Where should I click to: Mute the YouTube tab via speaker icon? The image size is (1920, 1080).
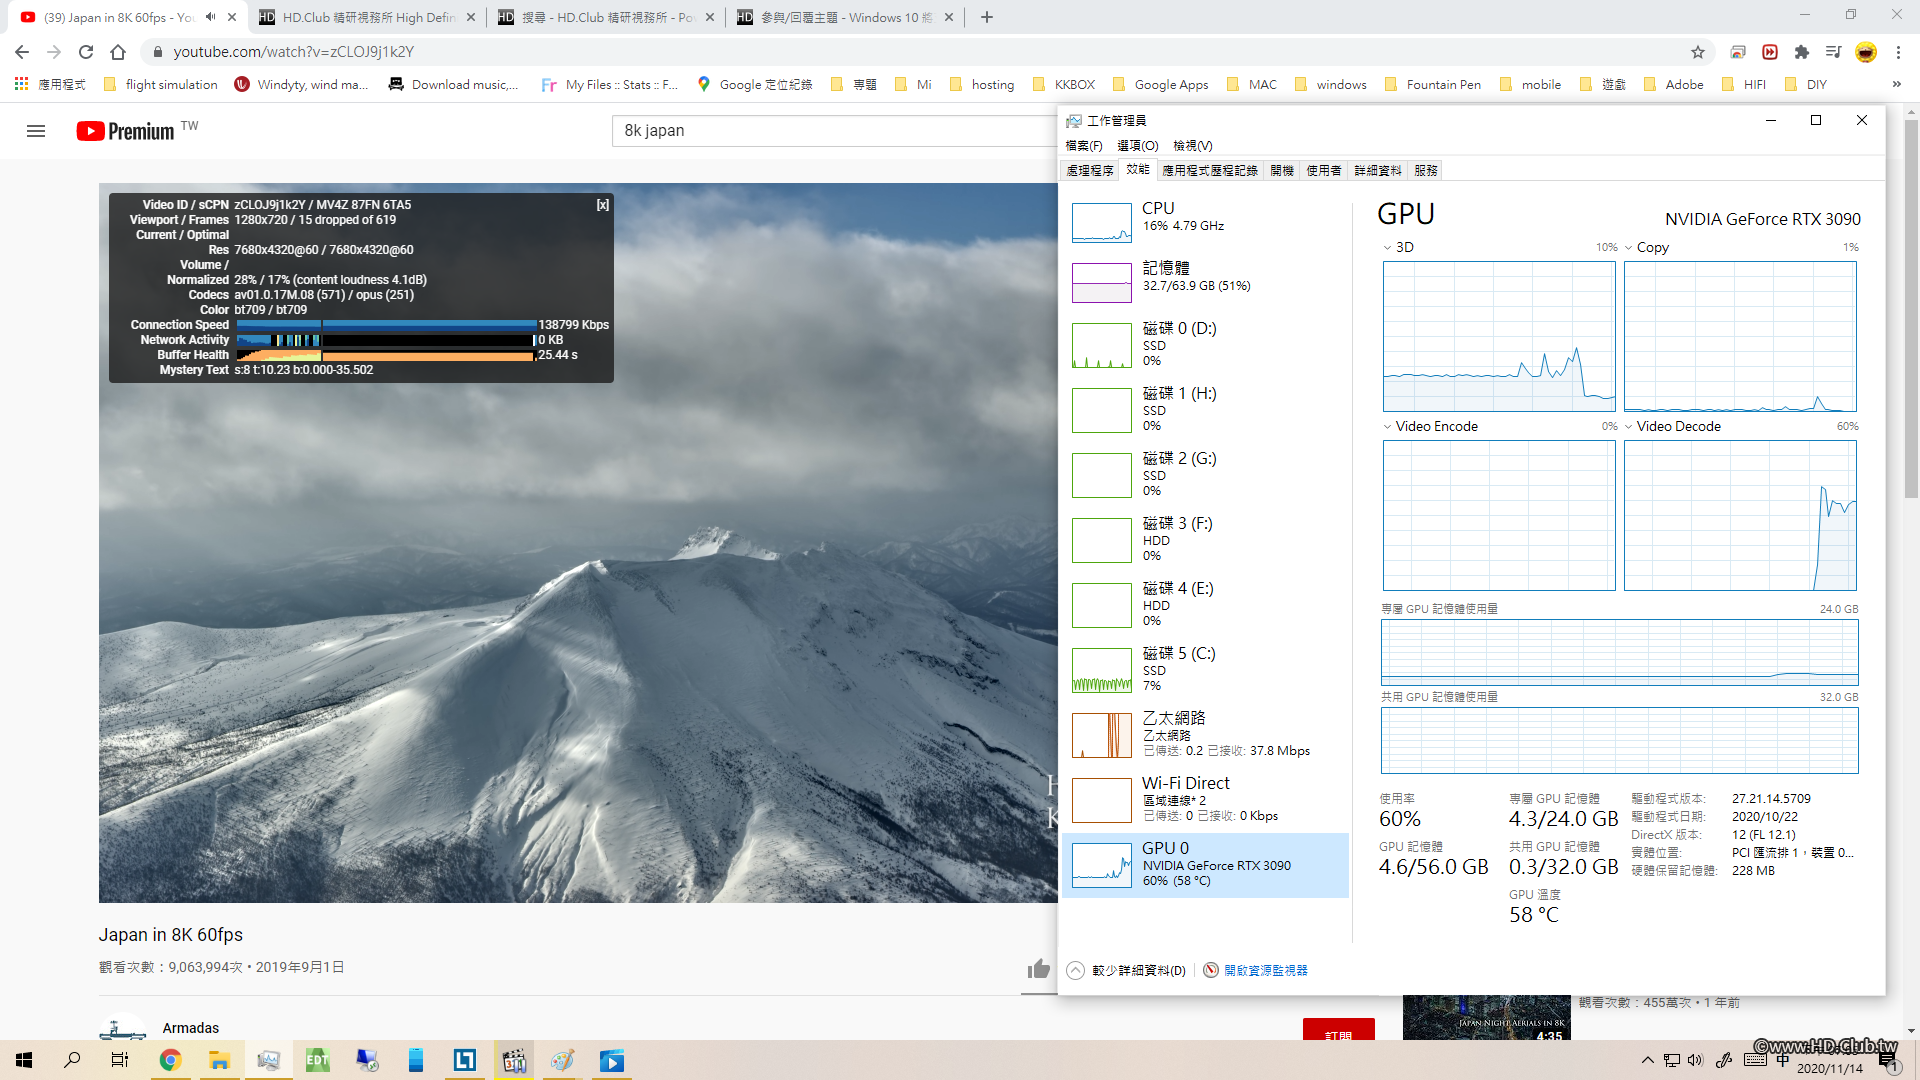[x=210, y=17]
